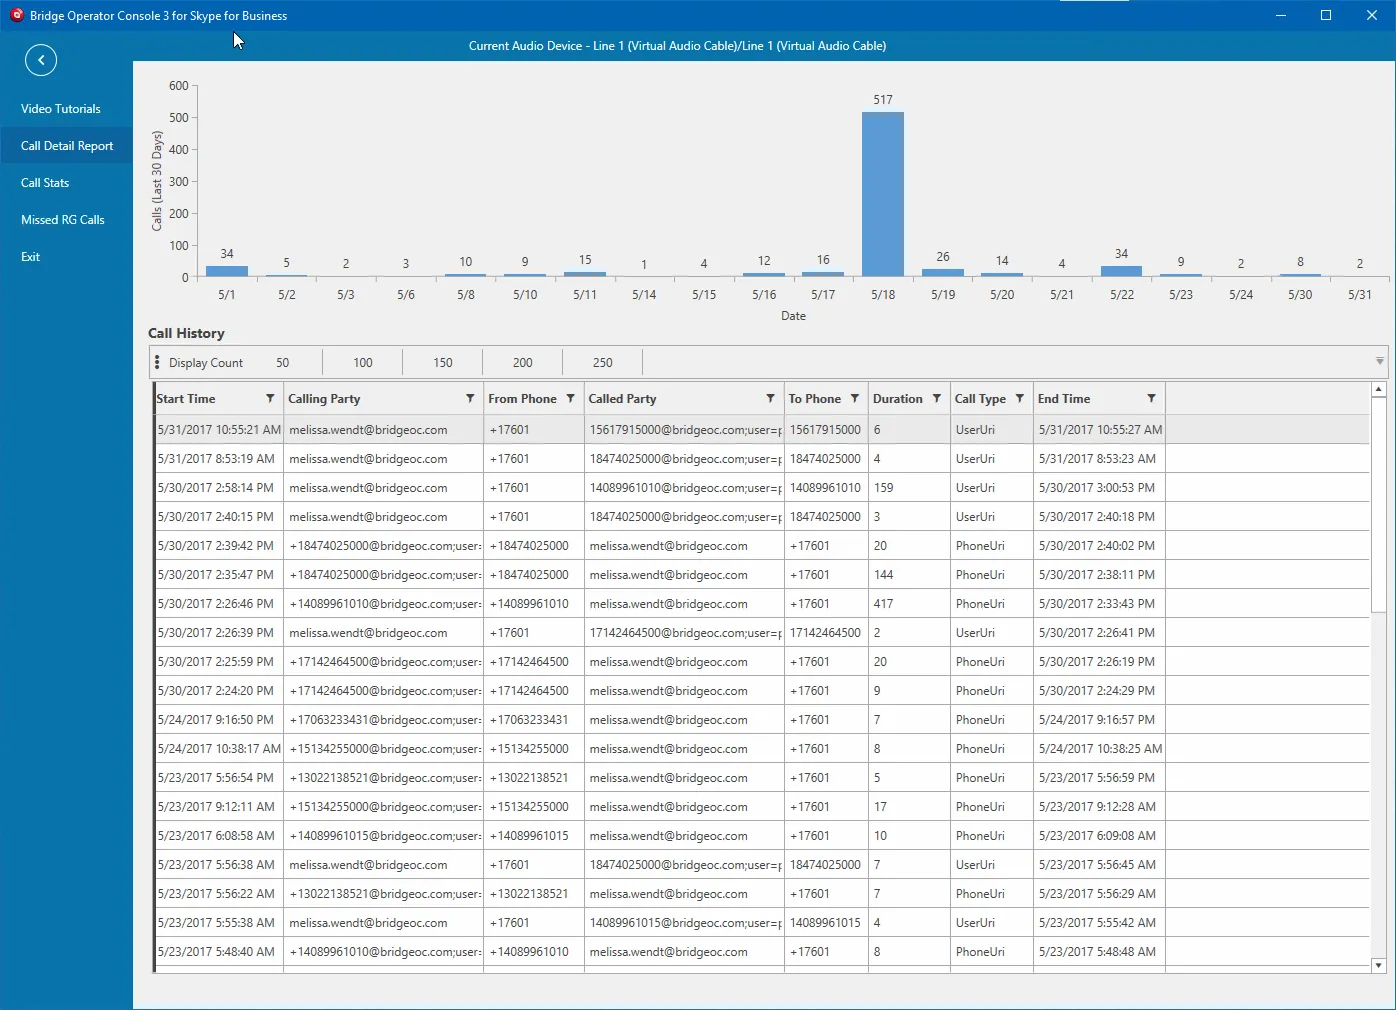Expand the Call History toolbar overflow arrow

[x=1379, y=361]
